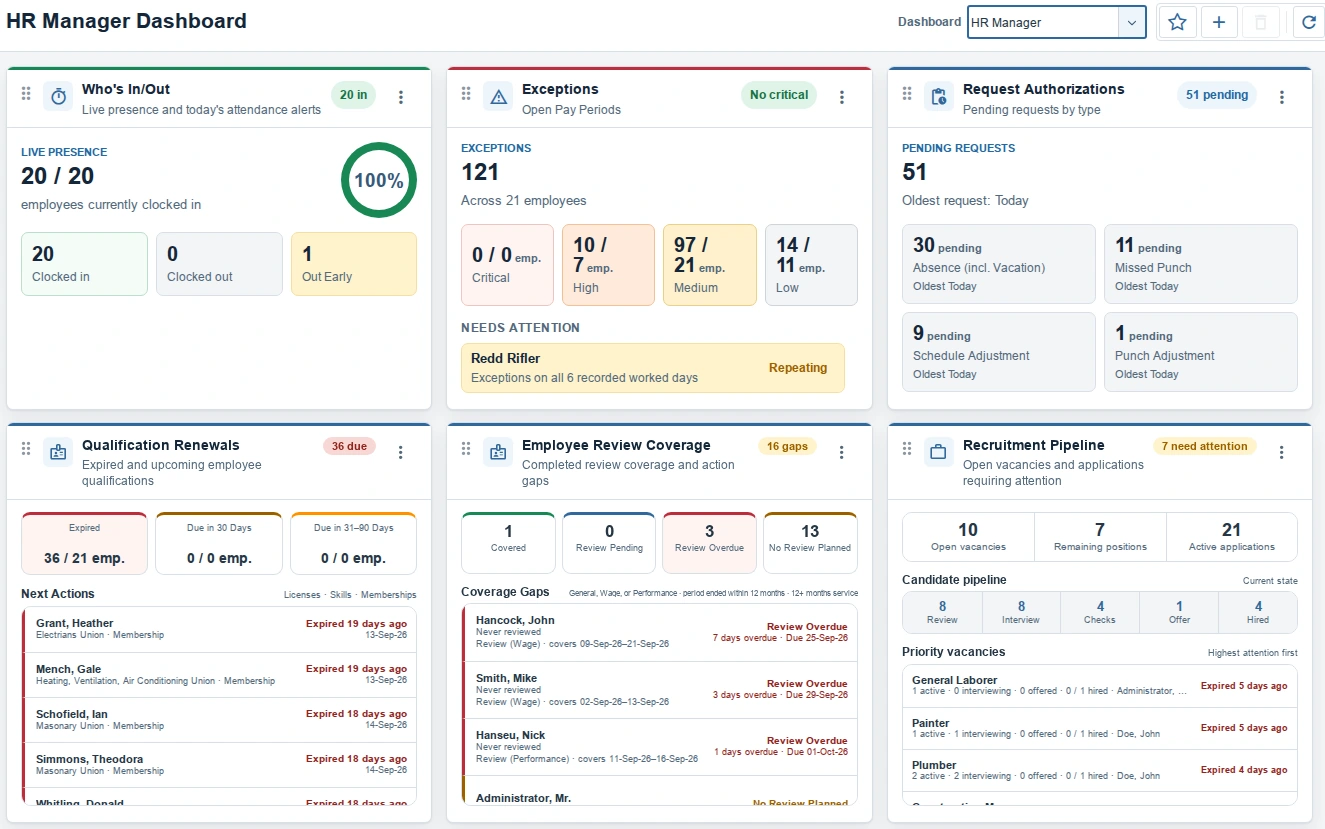The image size is (1325, 829).
Task: Select the Clocked out tile
Action: pos(219,264)
